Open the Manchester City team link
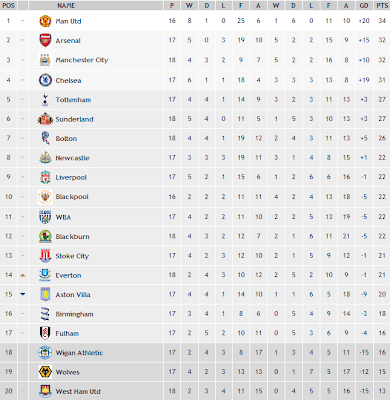This screenshot has height=400, width=390. 82,60
